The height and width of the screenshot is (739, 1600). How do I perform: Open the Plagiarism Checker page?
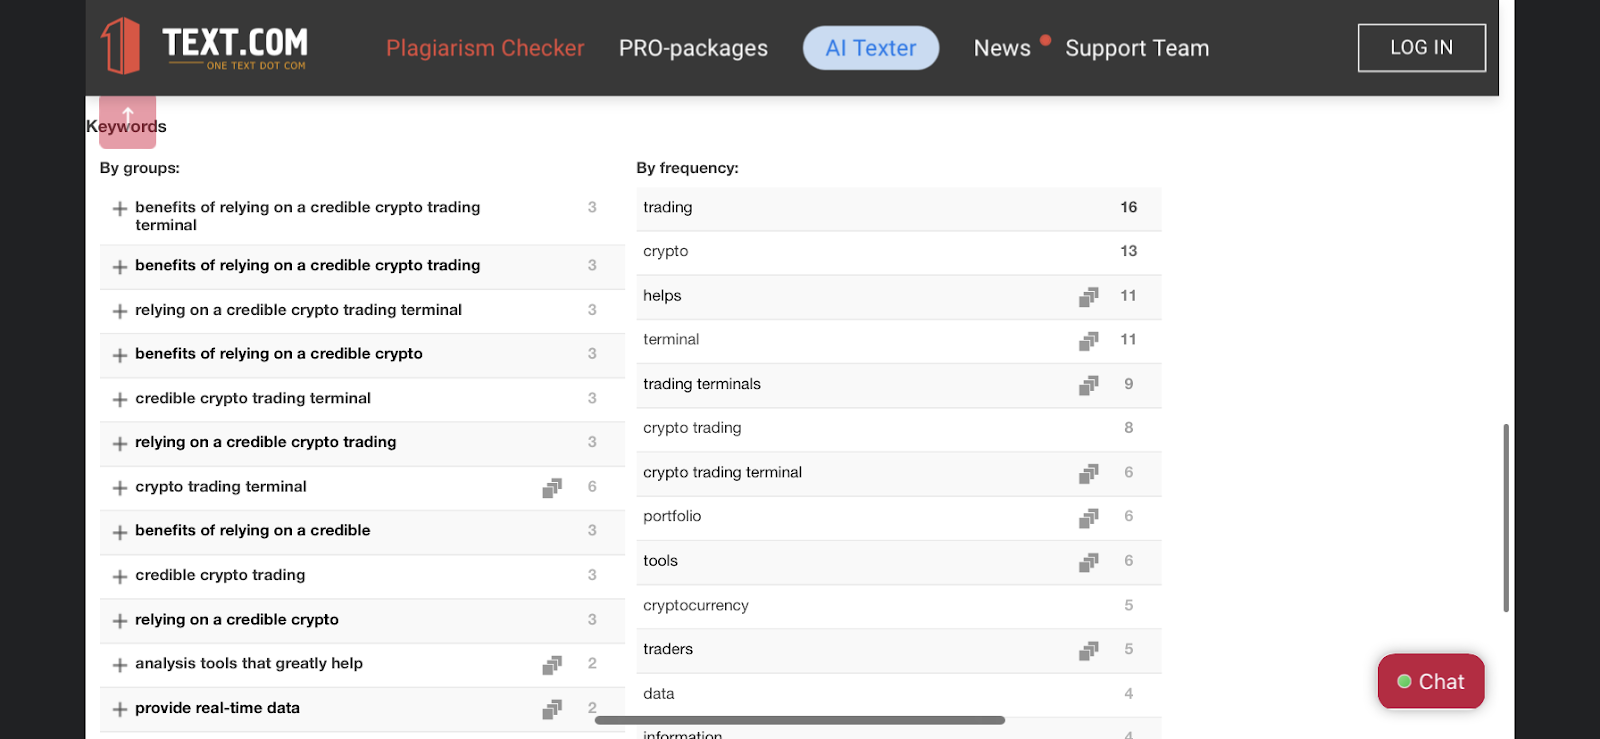click(485, 48)
